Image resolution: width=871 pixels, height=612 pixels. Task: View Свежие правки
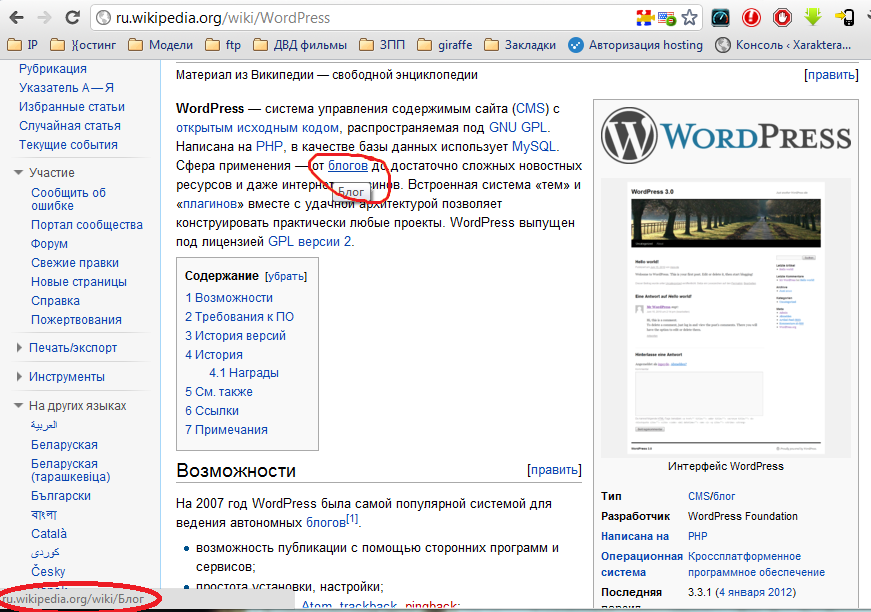click(x=75, y=263)
